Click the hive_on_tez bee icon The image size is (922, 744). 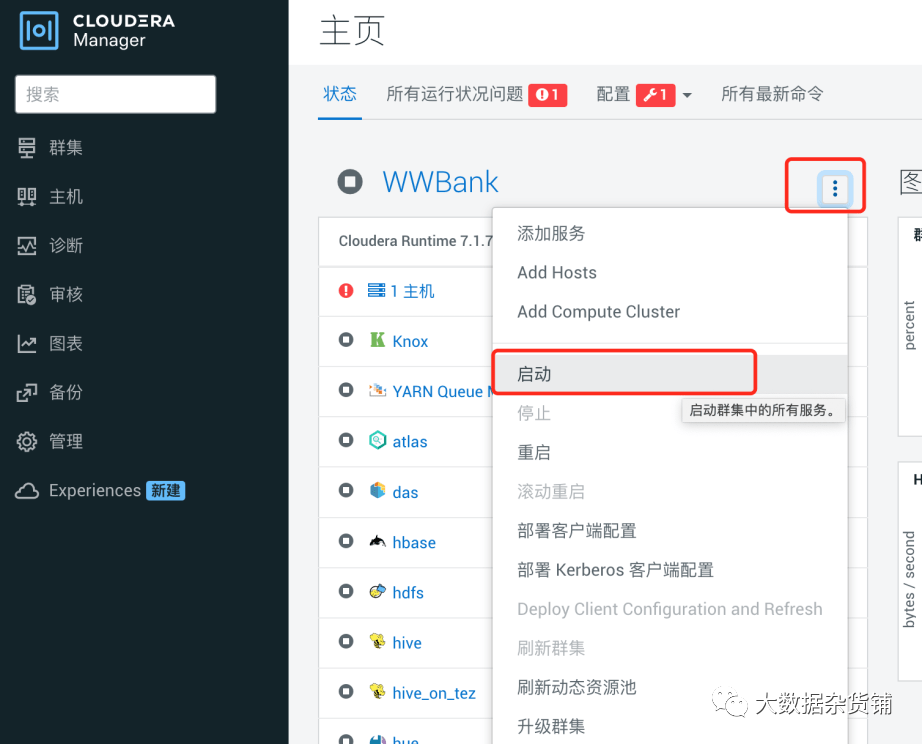pyautogui.click(x=378, y=691)
